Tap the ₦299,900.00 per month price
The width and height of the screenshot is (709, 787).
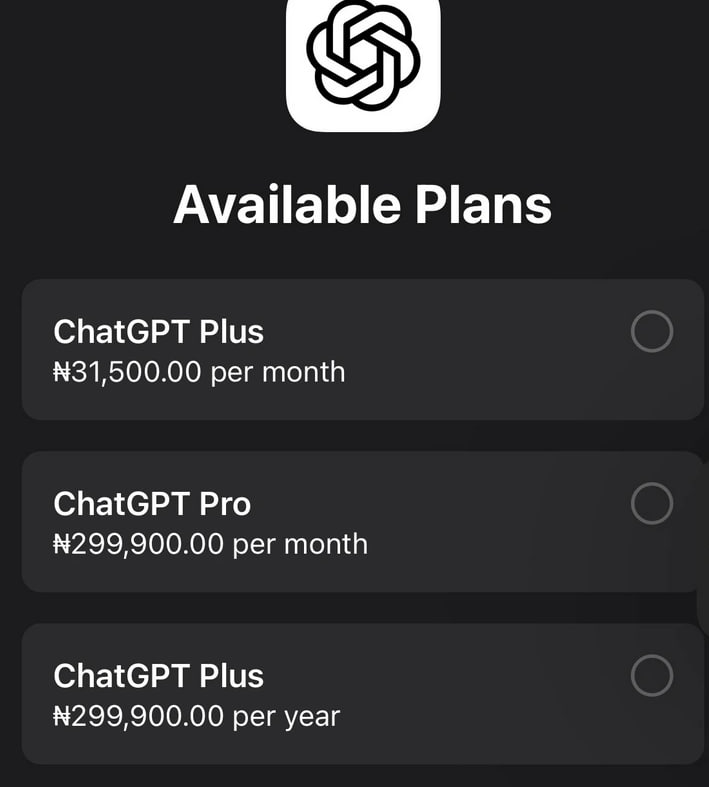[x=210, y=545]
